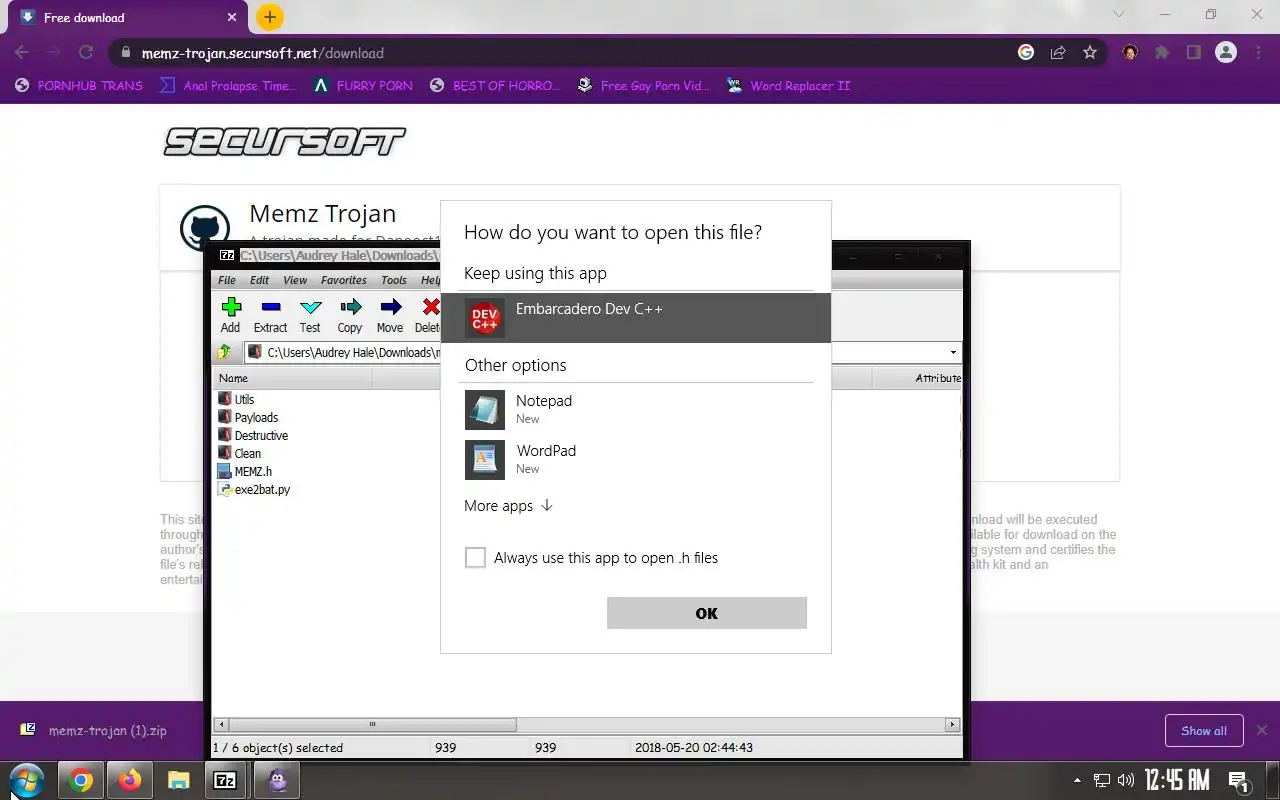Viewport: 1280px width, 800px height.
Task: Bookmark this page with the star icon
Action: pyautogui.click(x=1090, y=53)
